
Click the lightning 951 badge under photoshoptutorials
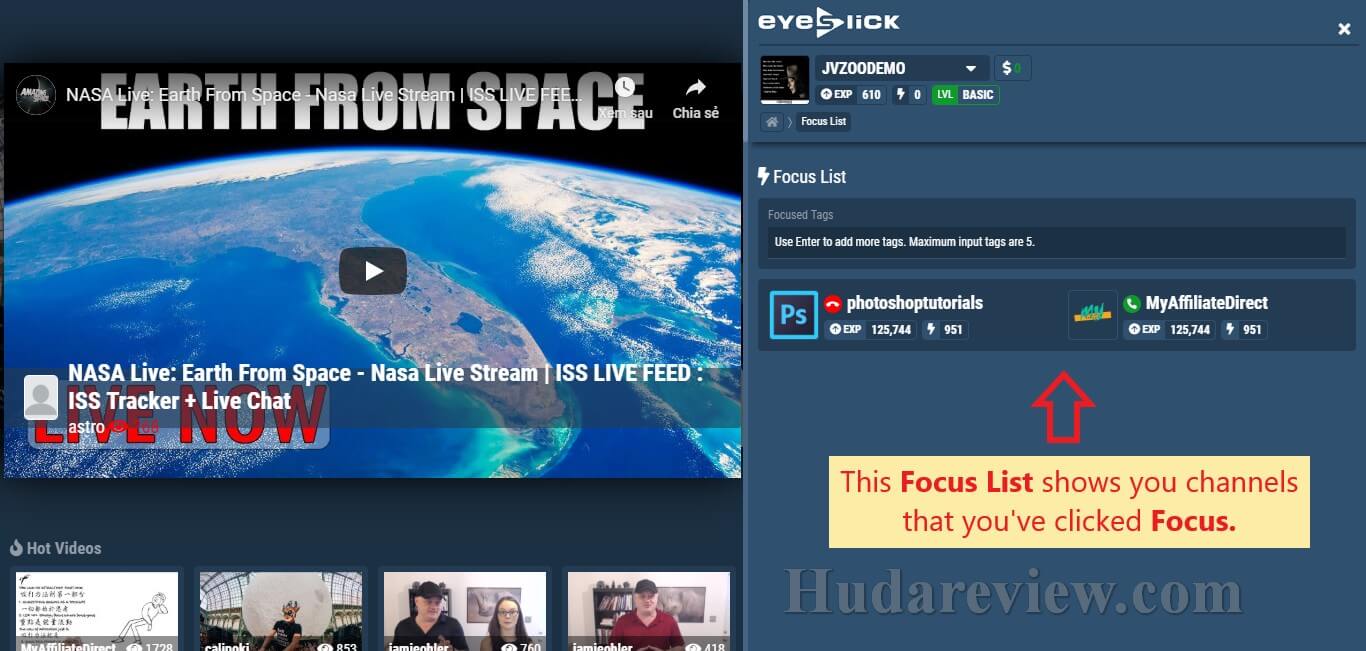pyautogui.click(x=945, y=329)
